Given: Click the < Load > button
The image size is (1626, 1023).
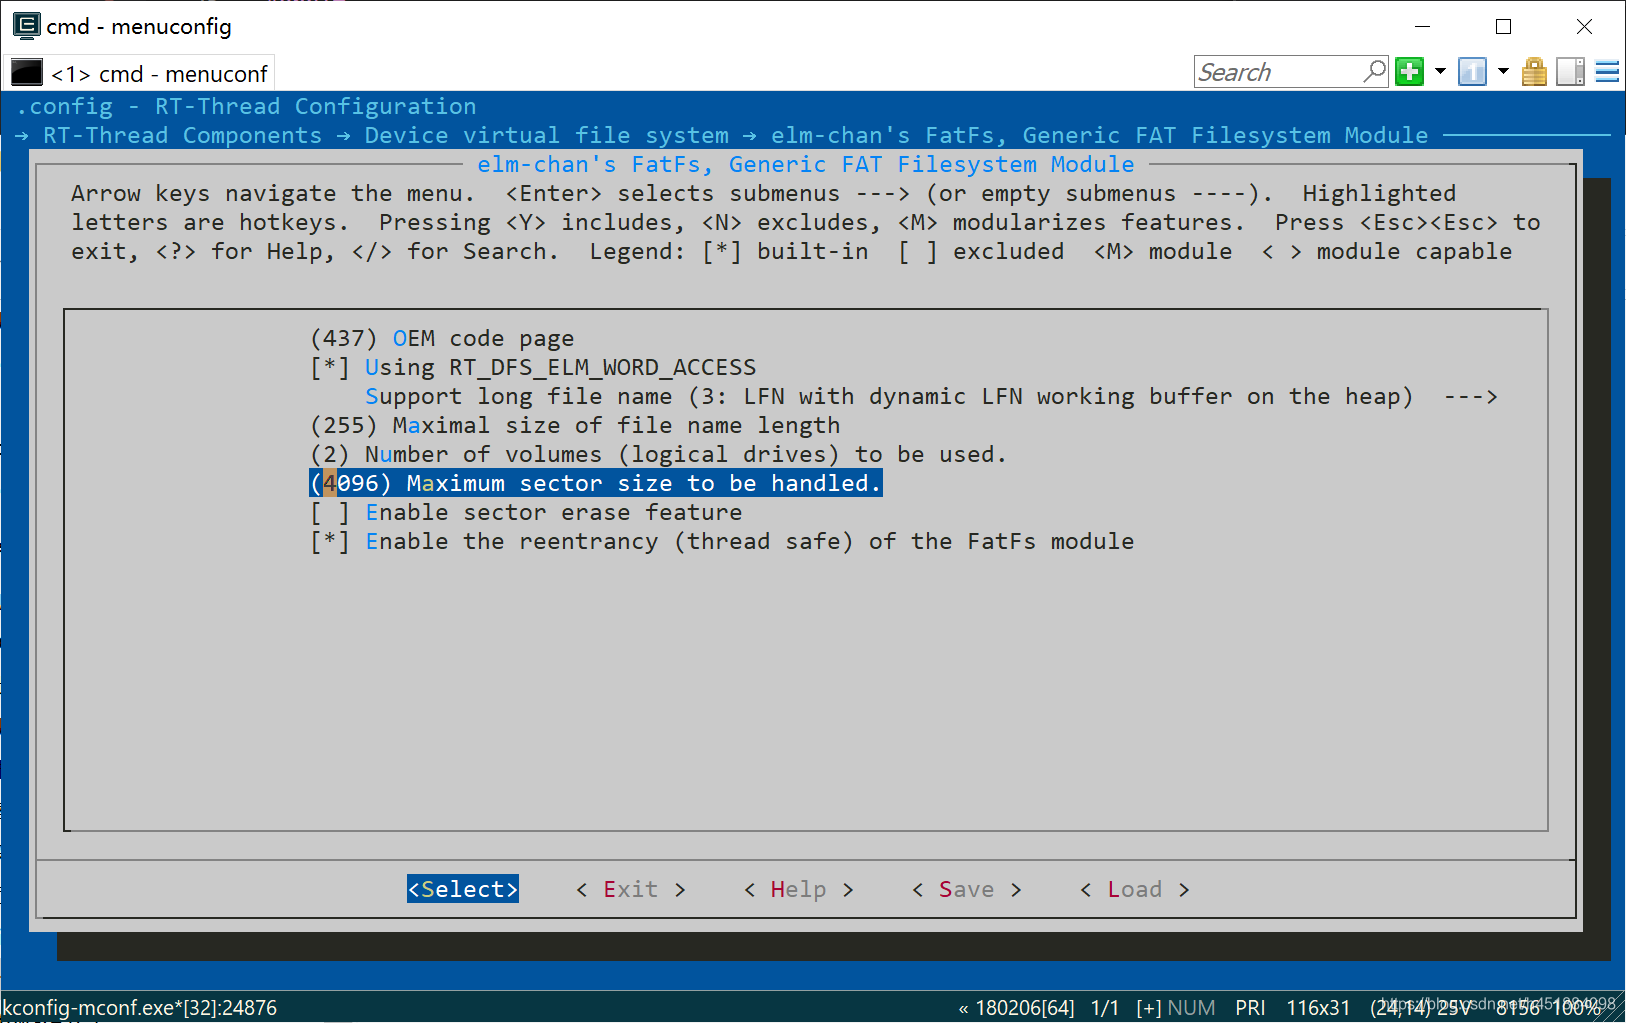Looking at the screenshot, I should (x=1134, y=889).
